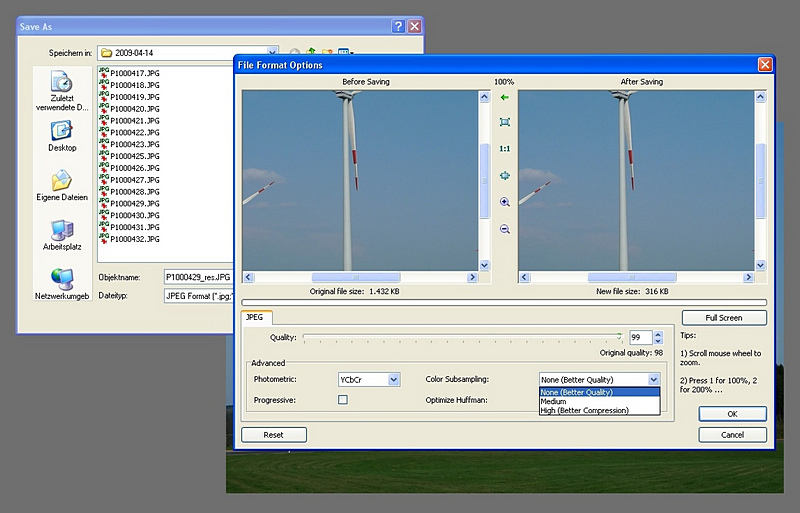The image size is (800, 513).
Task: Click After Saving preview scroll-up arrow
Action: point(760,97)
